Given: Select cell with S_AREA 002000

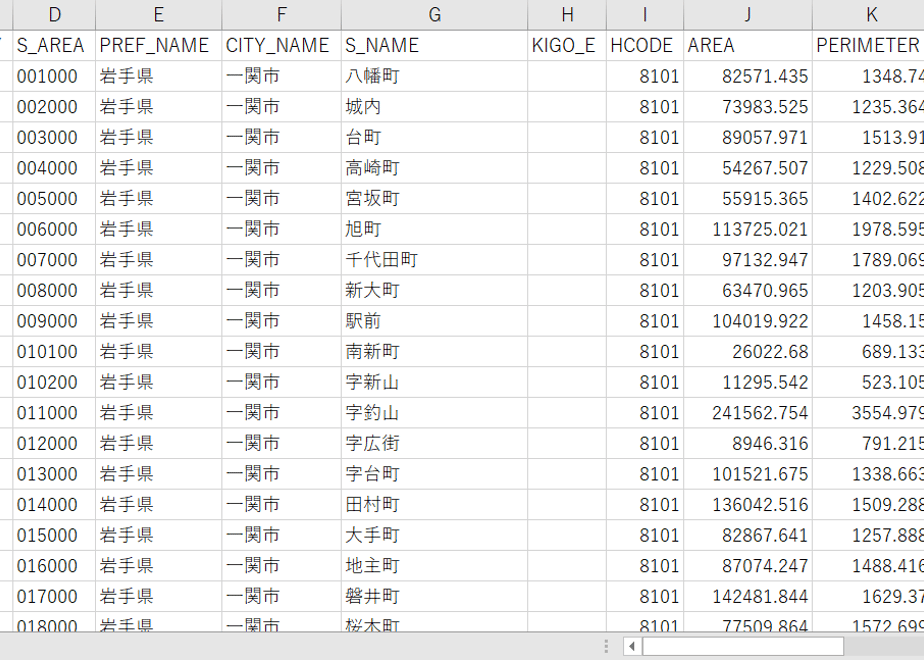Looking at the screenshot, I should pos(54,107).
